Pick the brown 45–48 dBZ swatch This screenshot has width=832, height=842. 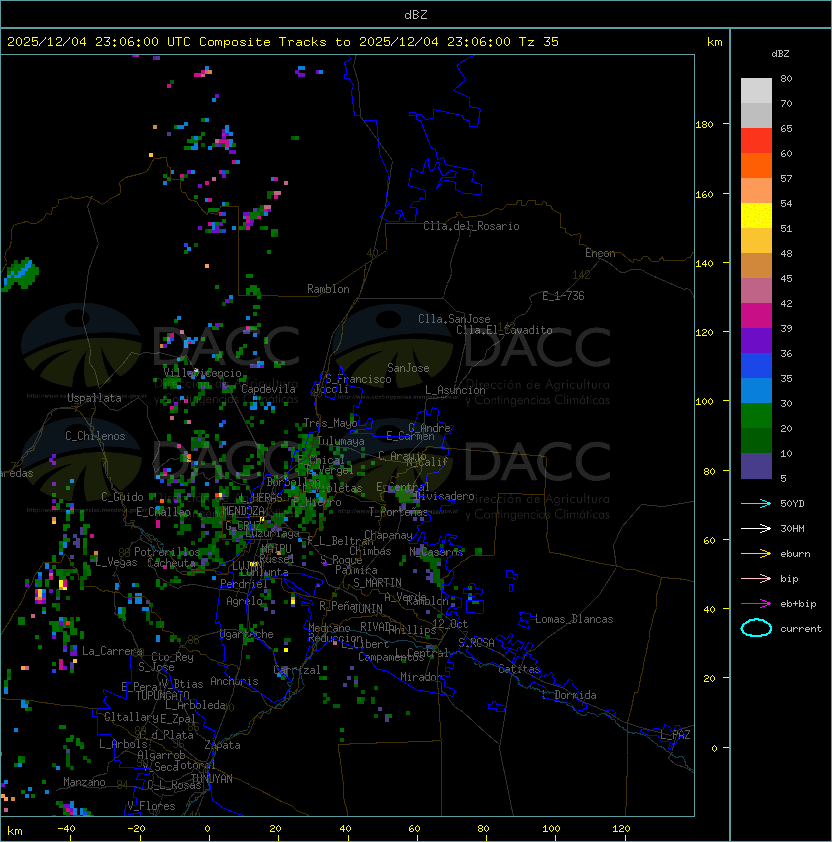[756, 265]
